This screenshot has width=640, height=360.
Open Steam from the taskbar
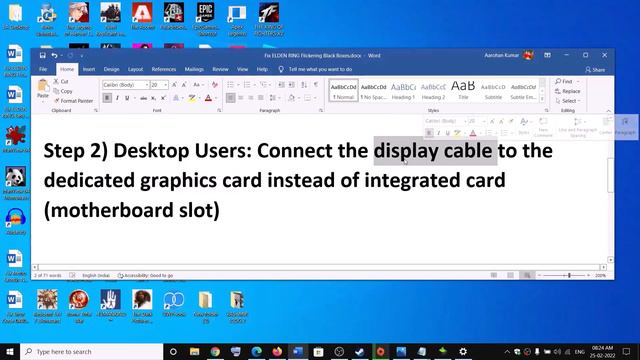pyautogui.click(x=360, y=351)
